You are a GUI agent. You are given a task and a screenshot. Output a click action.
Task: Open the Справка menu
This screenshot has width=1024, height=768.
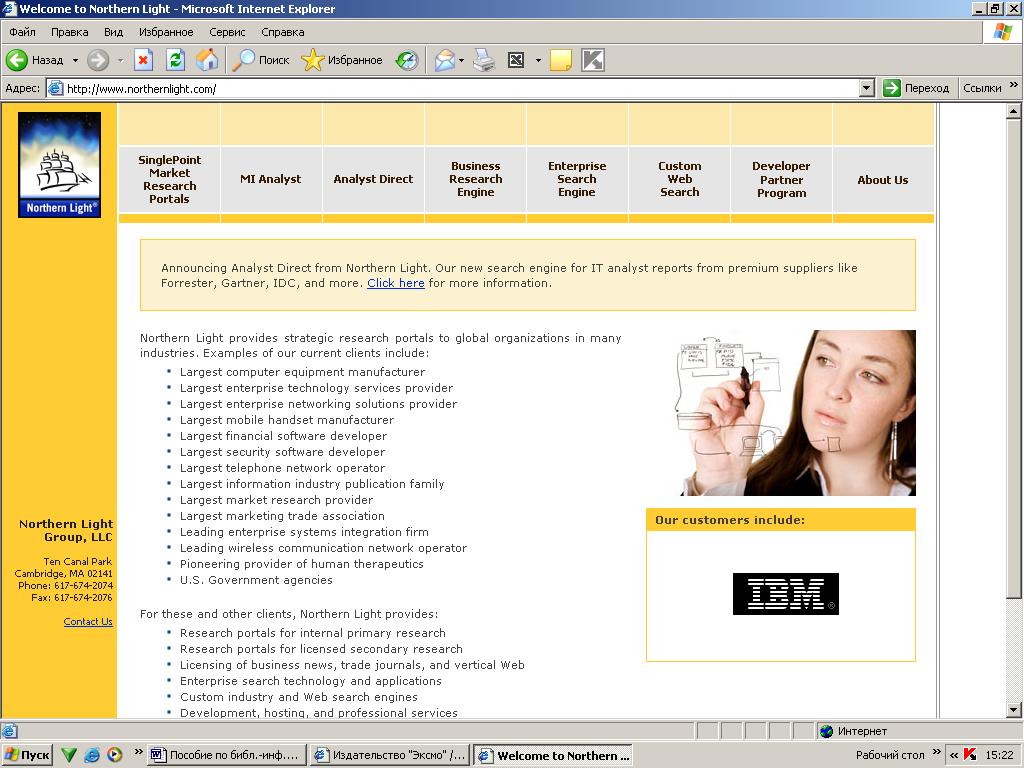[x=283, y=32]
